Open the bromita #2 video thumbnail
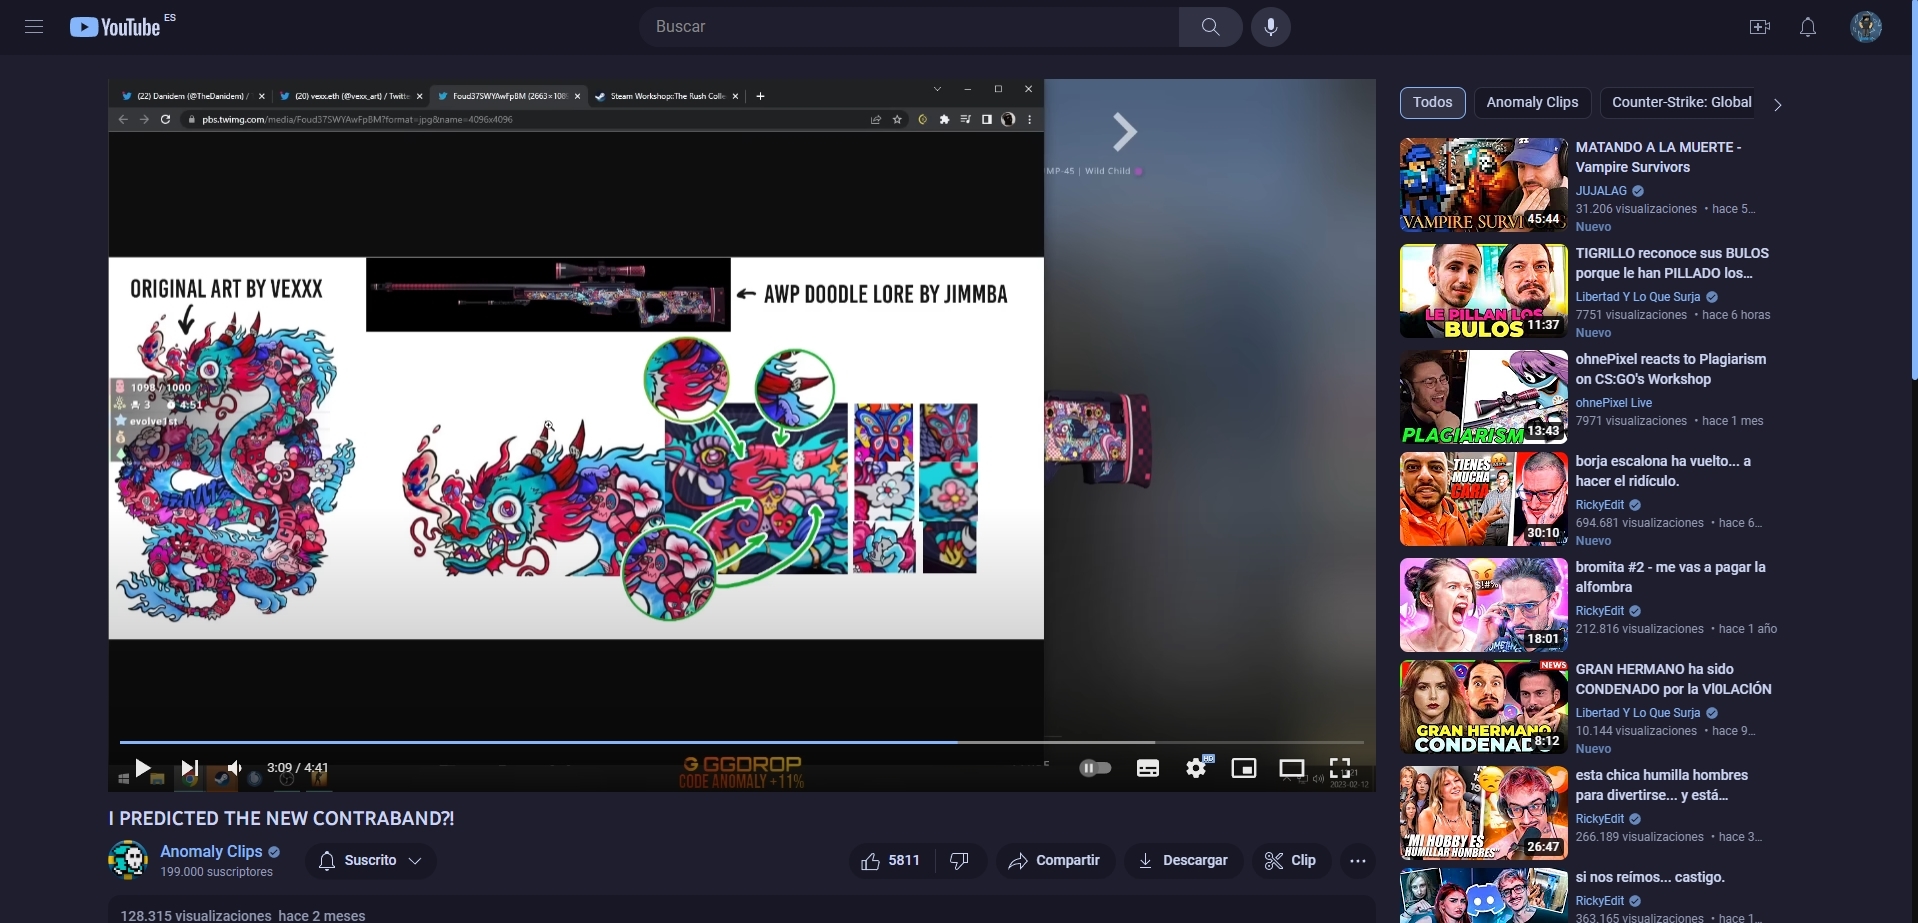This screenshot has width=1918, height=923. [x=1483, y=605]
